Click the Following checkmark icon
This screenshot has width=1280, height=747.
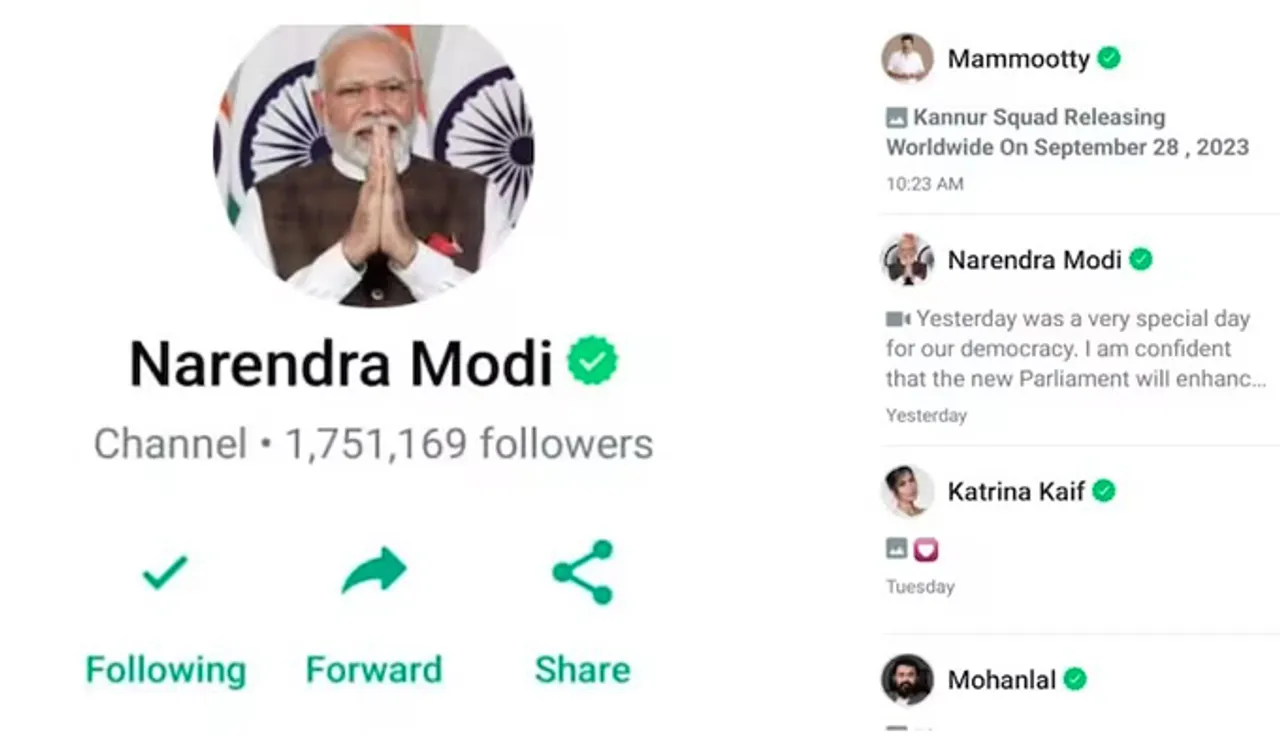165,573
